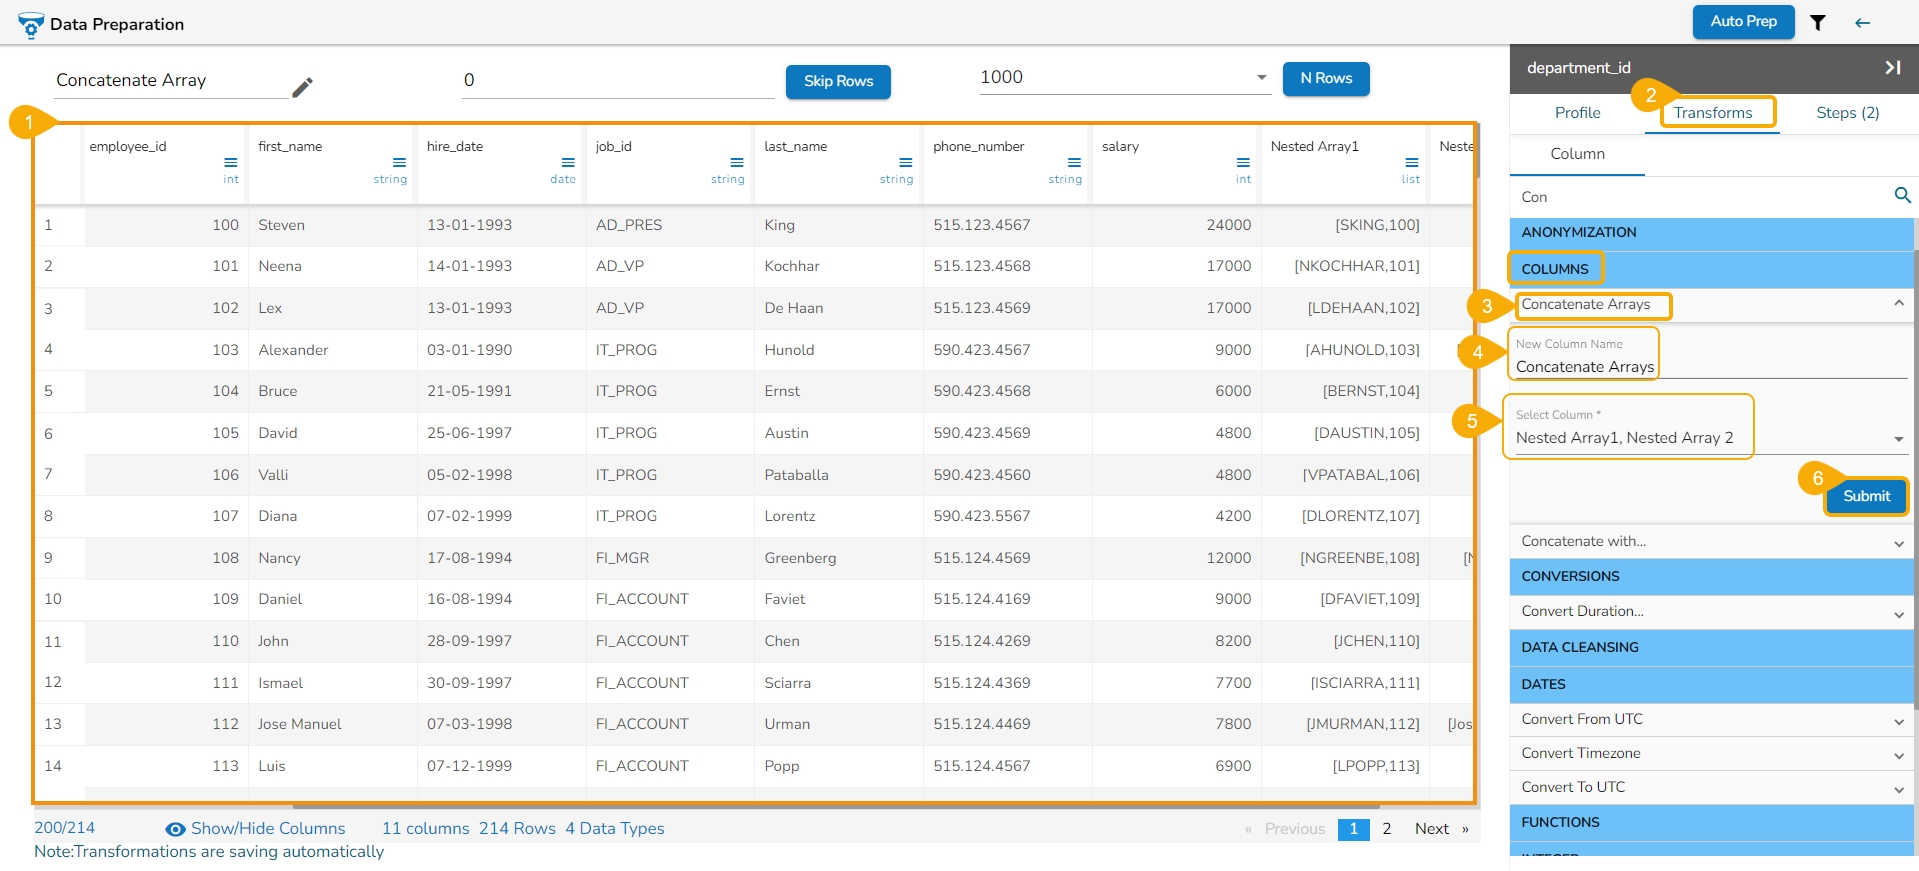Open the Nested Array1 column menu icon
1919x871 pixels.
(x=1411, y=162)
